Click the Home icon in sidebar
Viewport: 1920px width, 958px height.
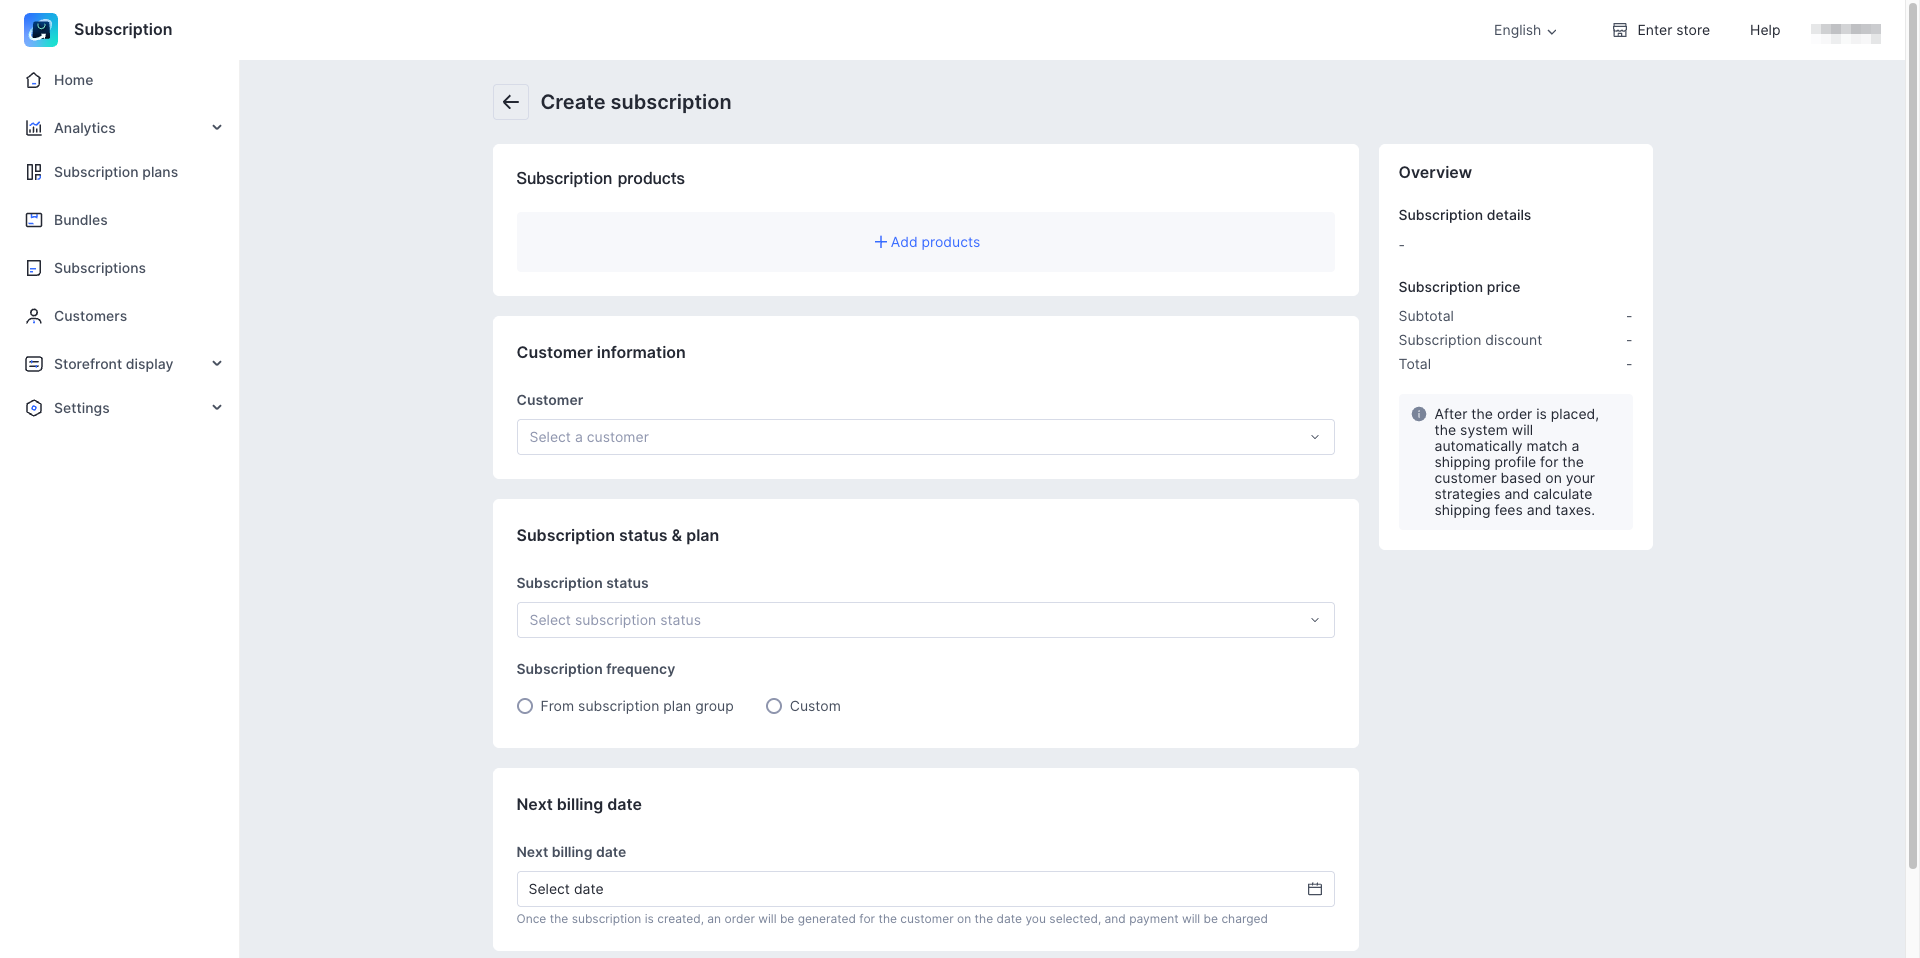tap(34, 80)
